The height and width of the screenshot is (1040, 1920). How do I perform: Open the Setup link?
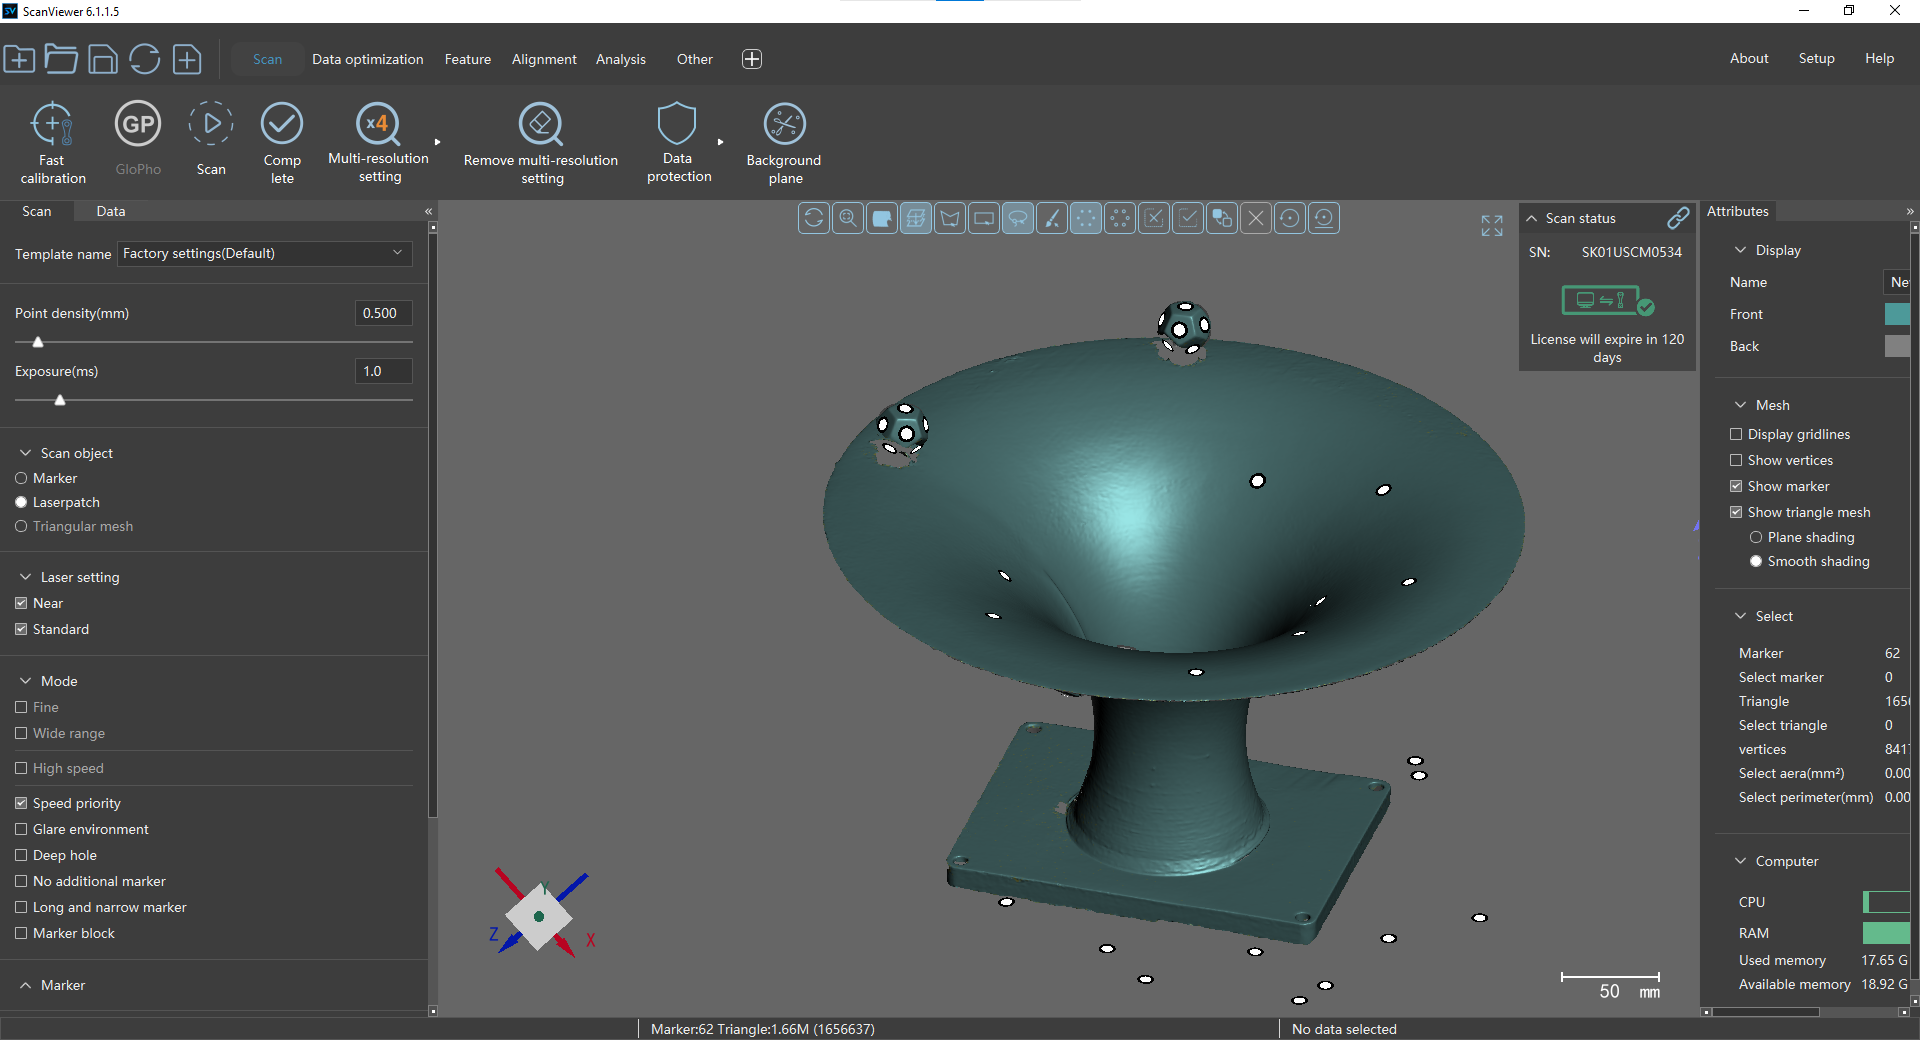click(1816, 58)
